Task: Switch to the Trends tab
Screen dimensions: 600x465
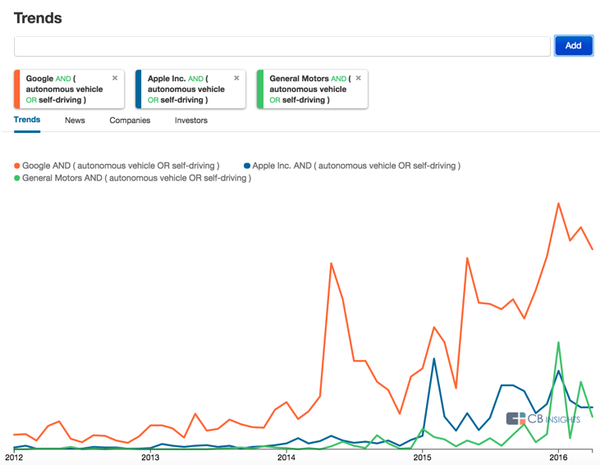Action: (27, 120)
